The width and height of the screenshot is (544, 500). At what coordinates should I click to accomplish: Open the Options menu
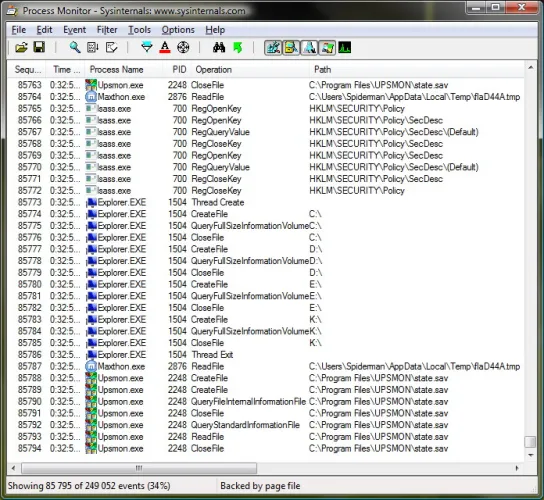[178, 30]
